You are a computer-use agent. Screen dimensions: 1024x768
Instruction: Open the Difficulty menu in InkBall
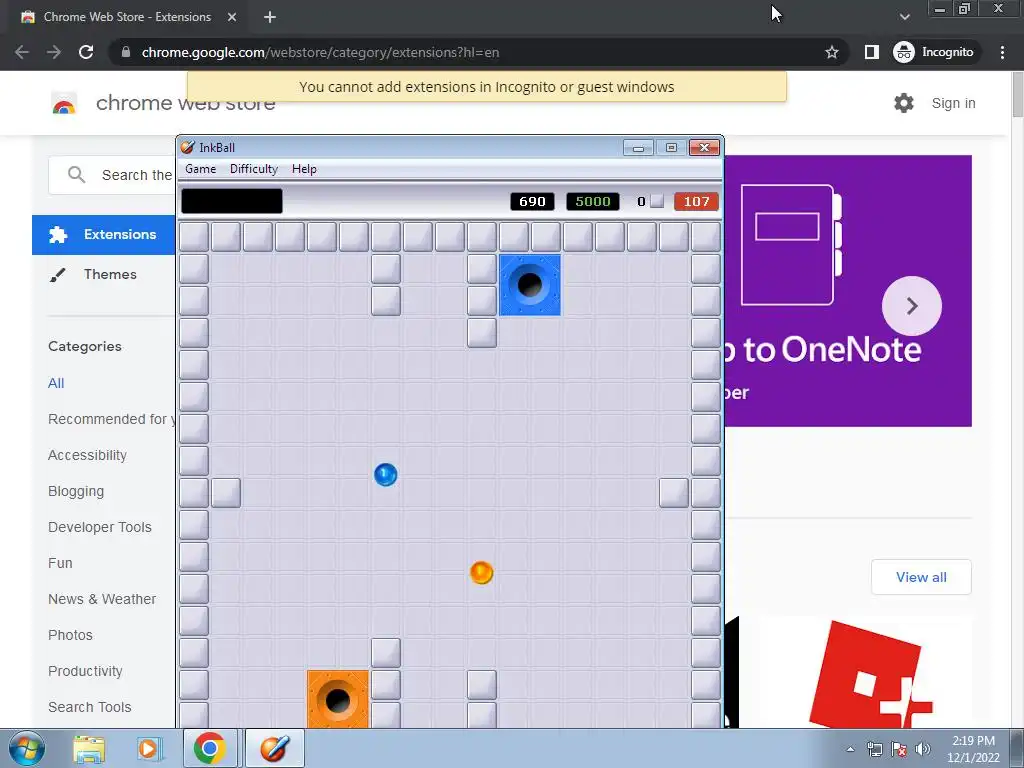pos(253,169)
